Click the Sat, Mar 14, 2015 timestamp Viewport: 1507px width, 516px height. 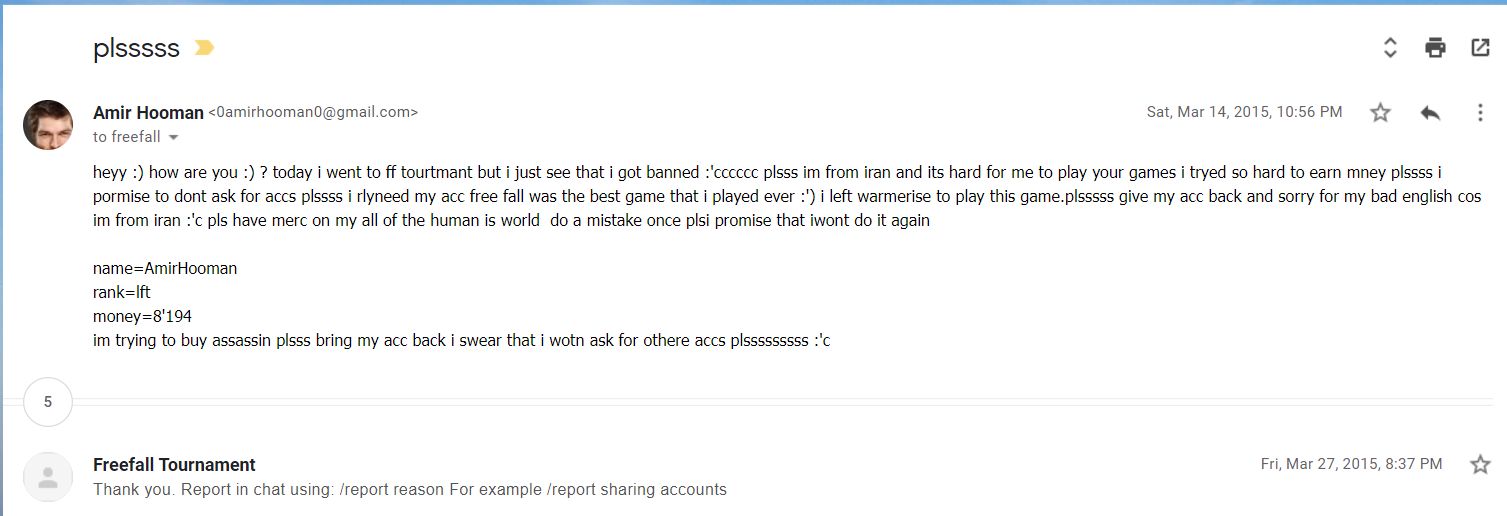(1244, 113)
